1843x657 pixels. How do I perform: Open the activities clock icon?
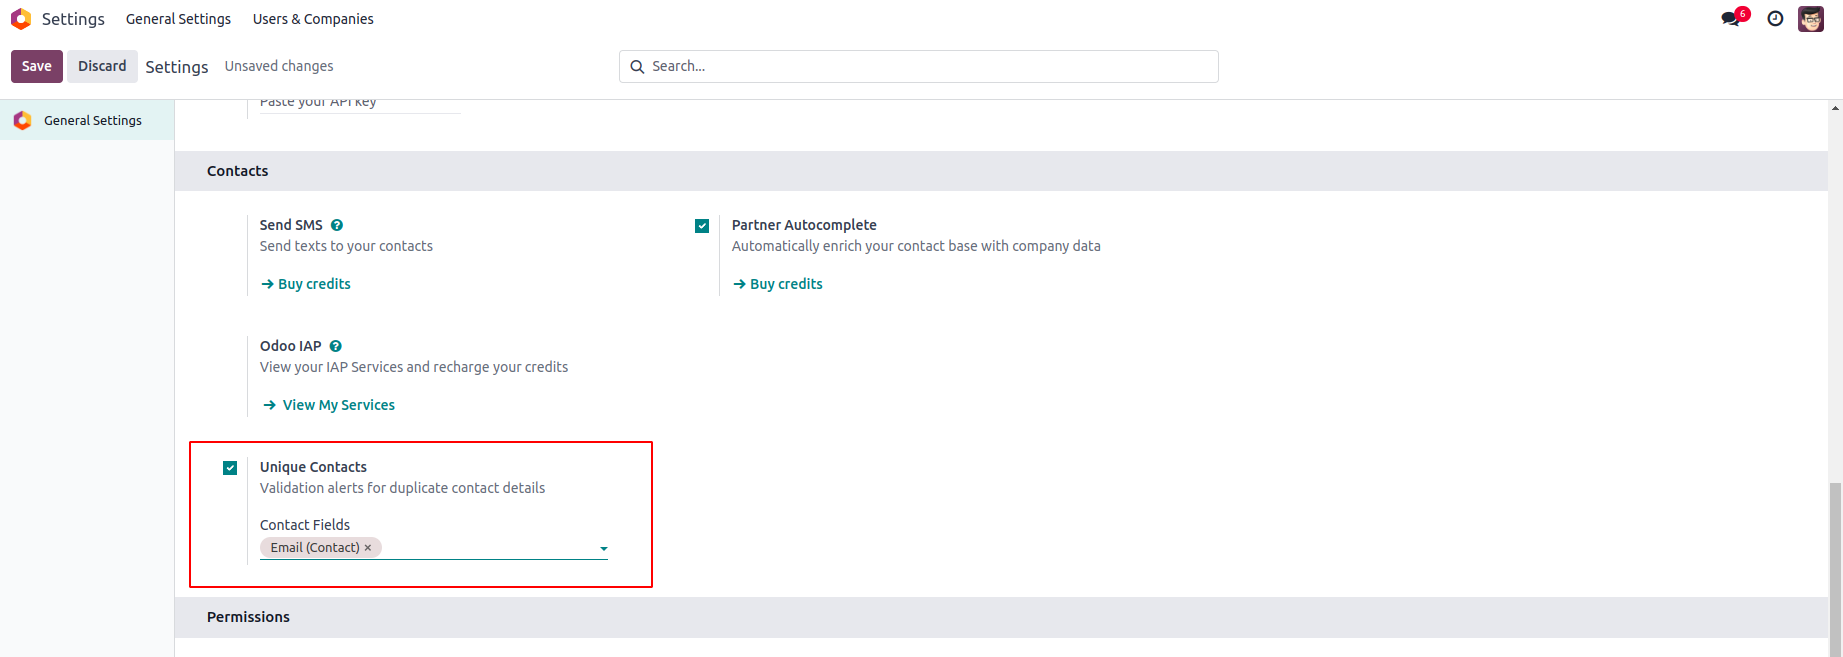pos(1775,19)
